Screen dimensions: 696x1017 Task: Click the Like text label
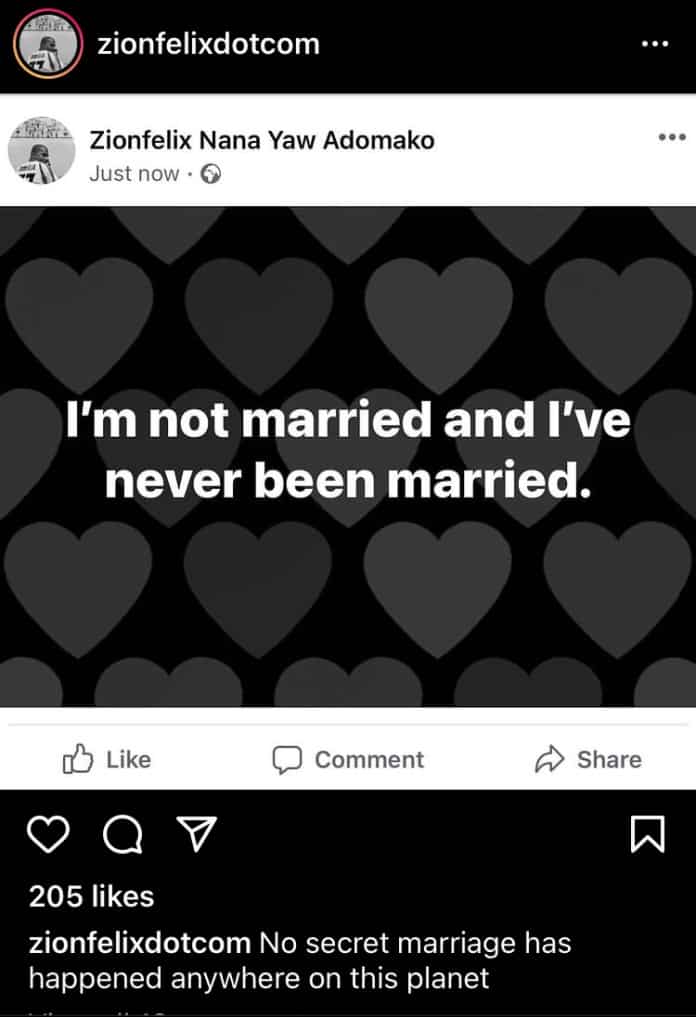pos(128,760)
